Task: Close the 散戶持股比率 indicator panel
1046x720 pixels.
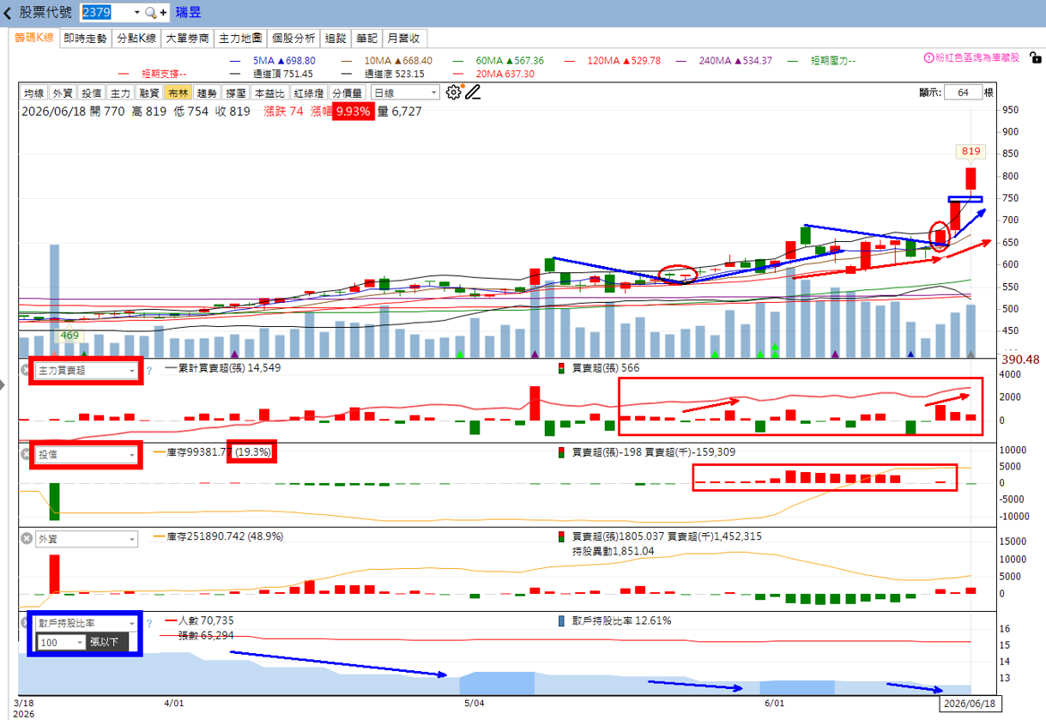Action: (x=24, y=623)
